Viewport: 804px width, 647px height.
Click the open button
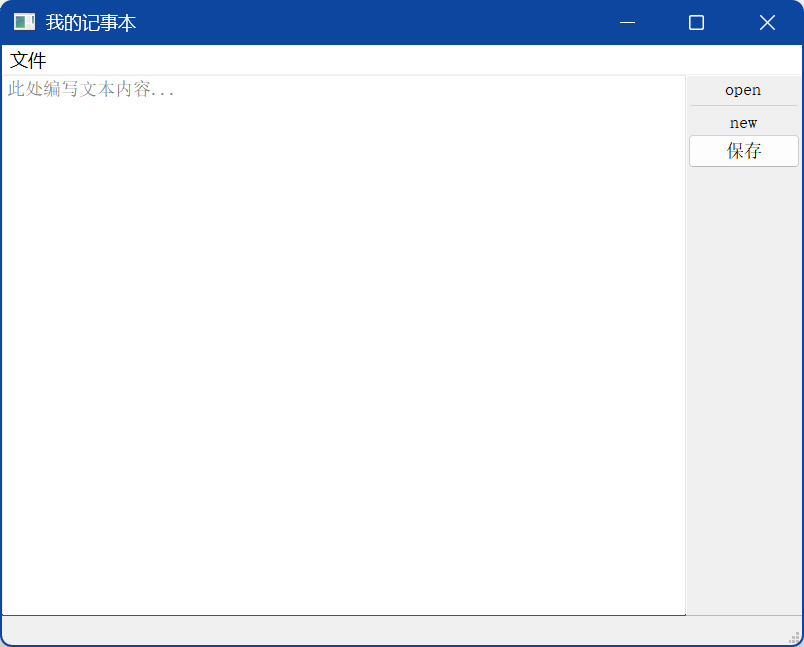point(743,90)
